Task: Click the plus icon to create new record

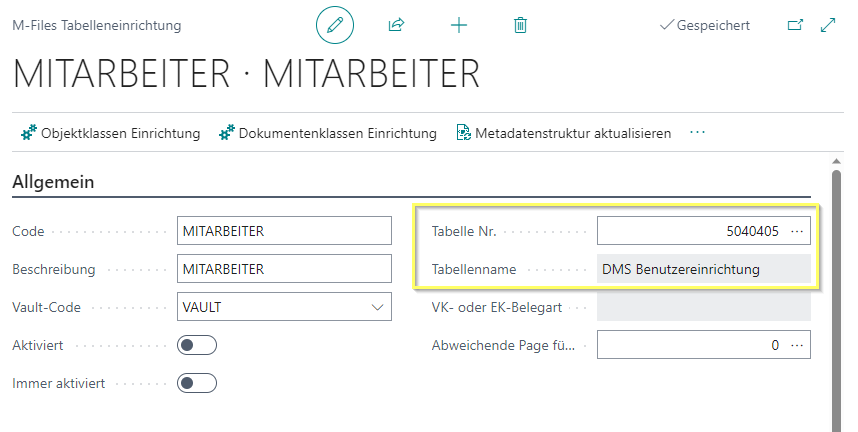Action: [459, 25]
